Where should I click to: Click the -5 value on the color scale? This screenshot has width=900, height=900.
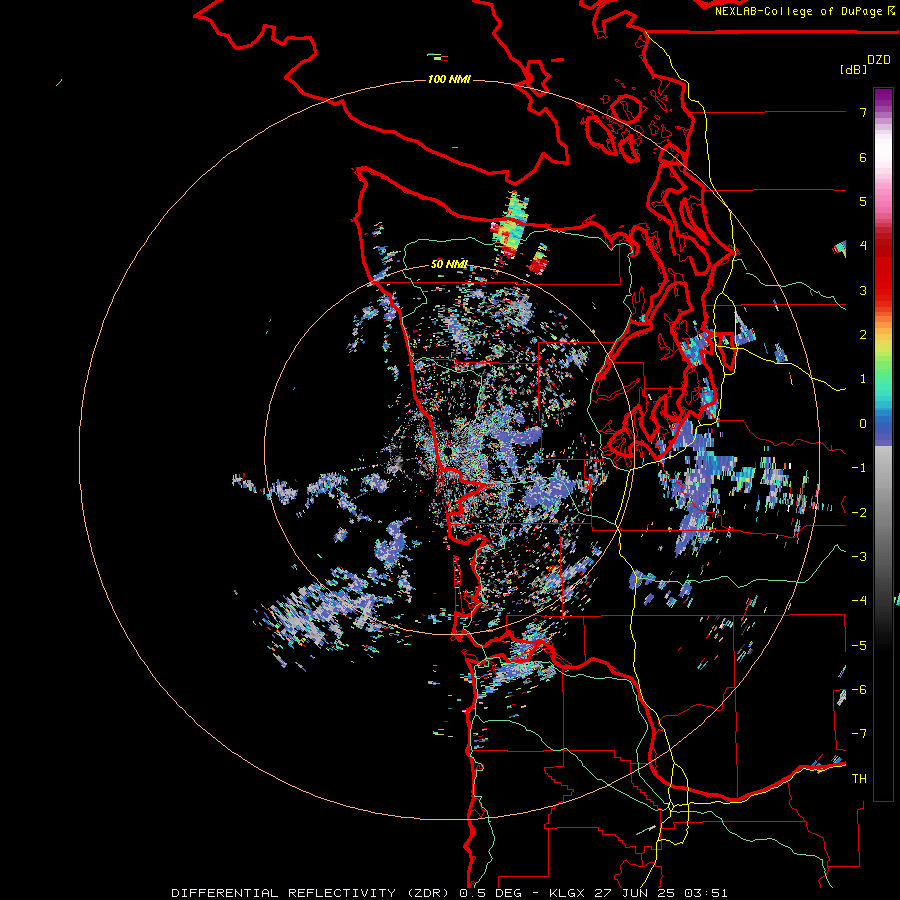pyautogui.click(x=859, y=645)
